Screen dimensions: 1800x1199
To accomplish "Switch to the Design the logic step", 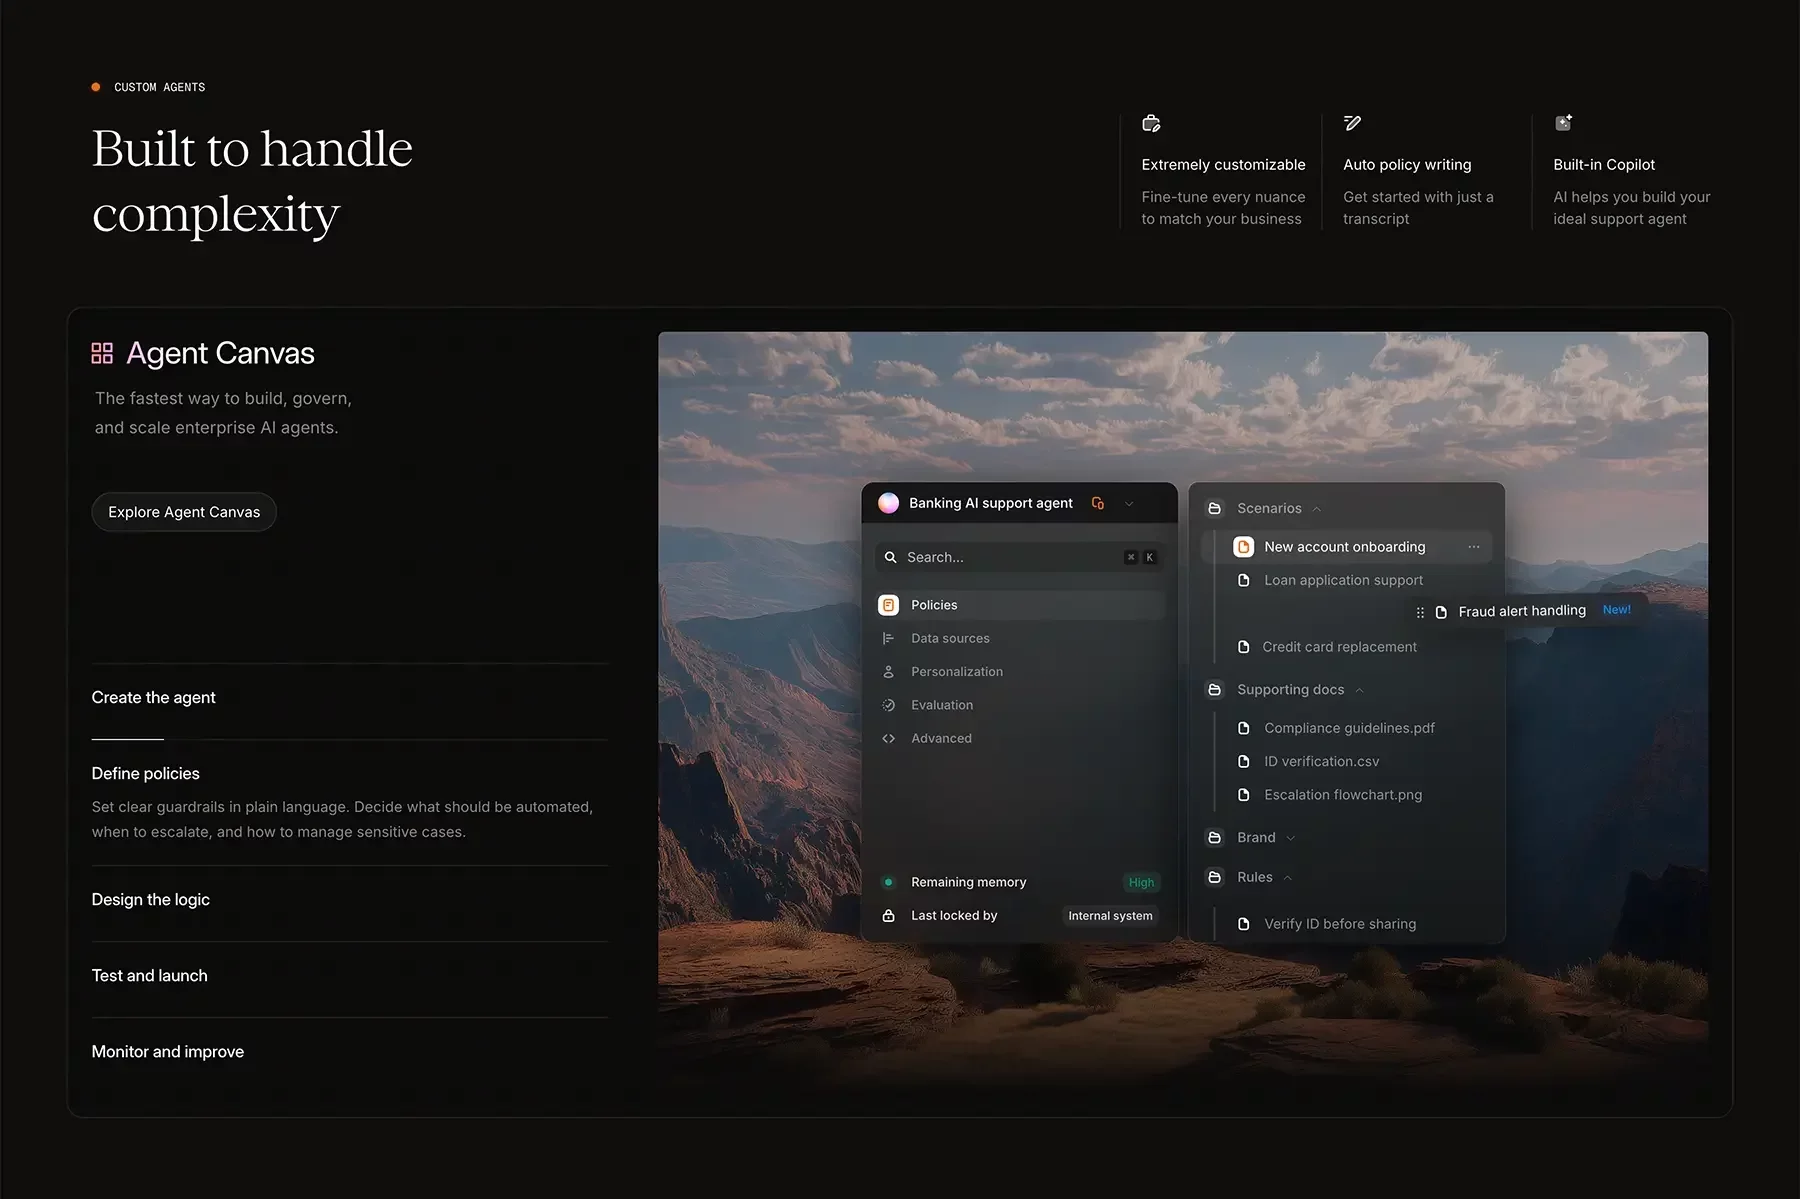I will tap(151, 899).
